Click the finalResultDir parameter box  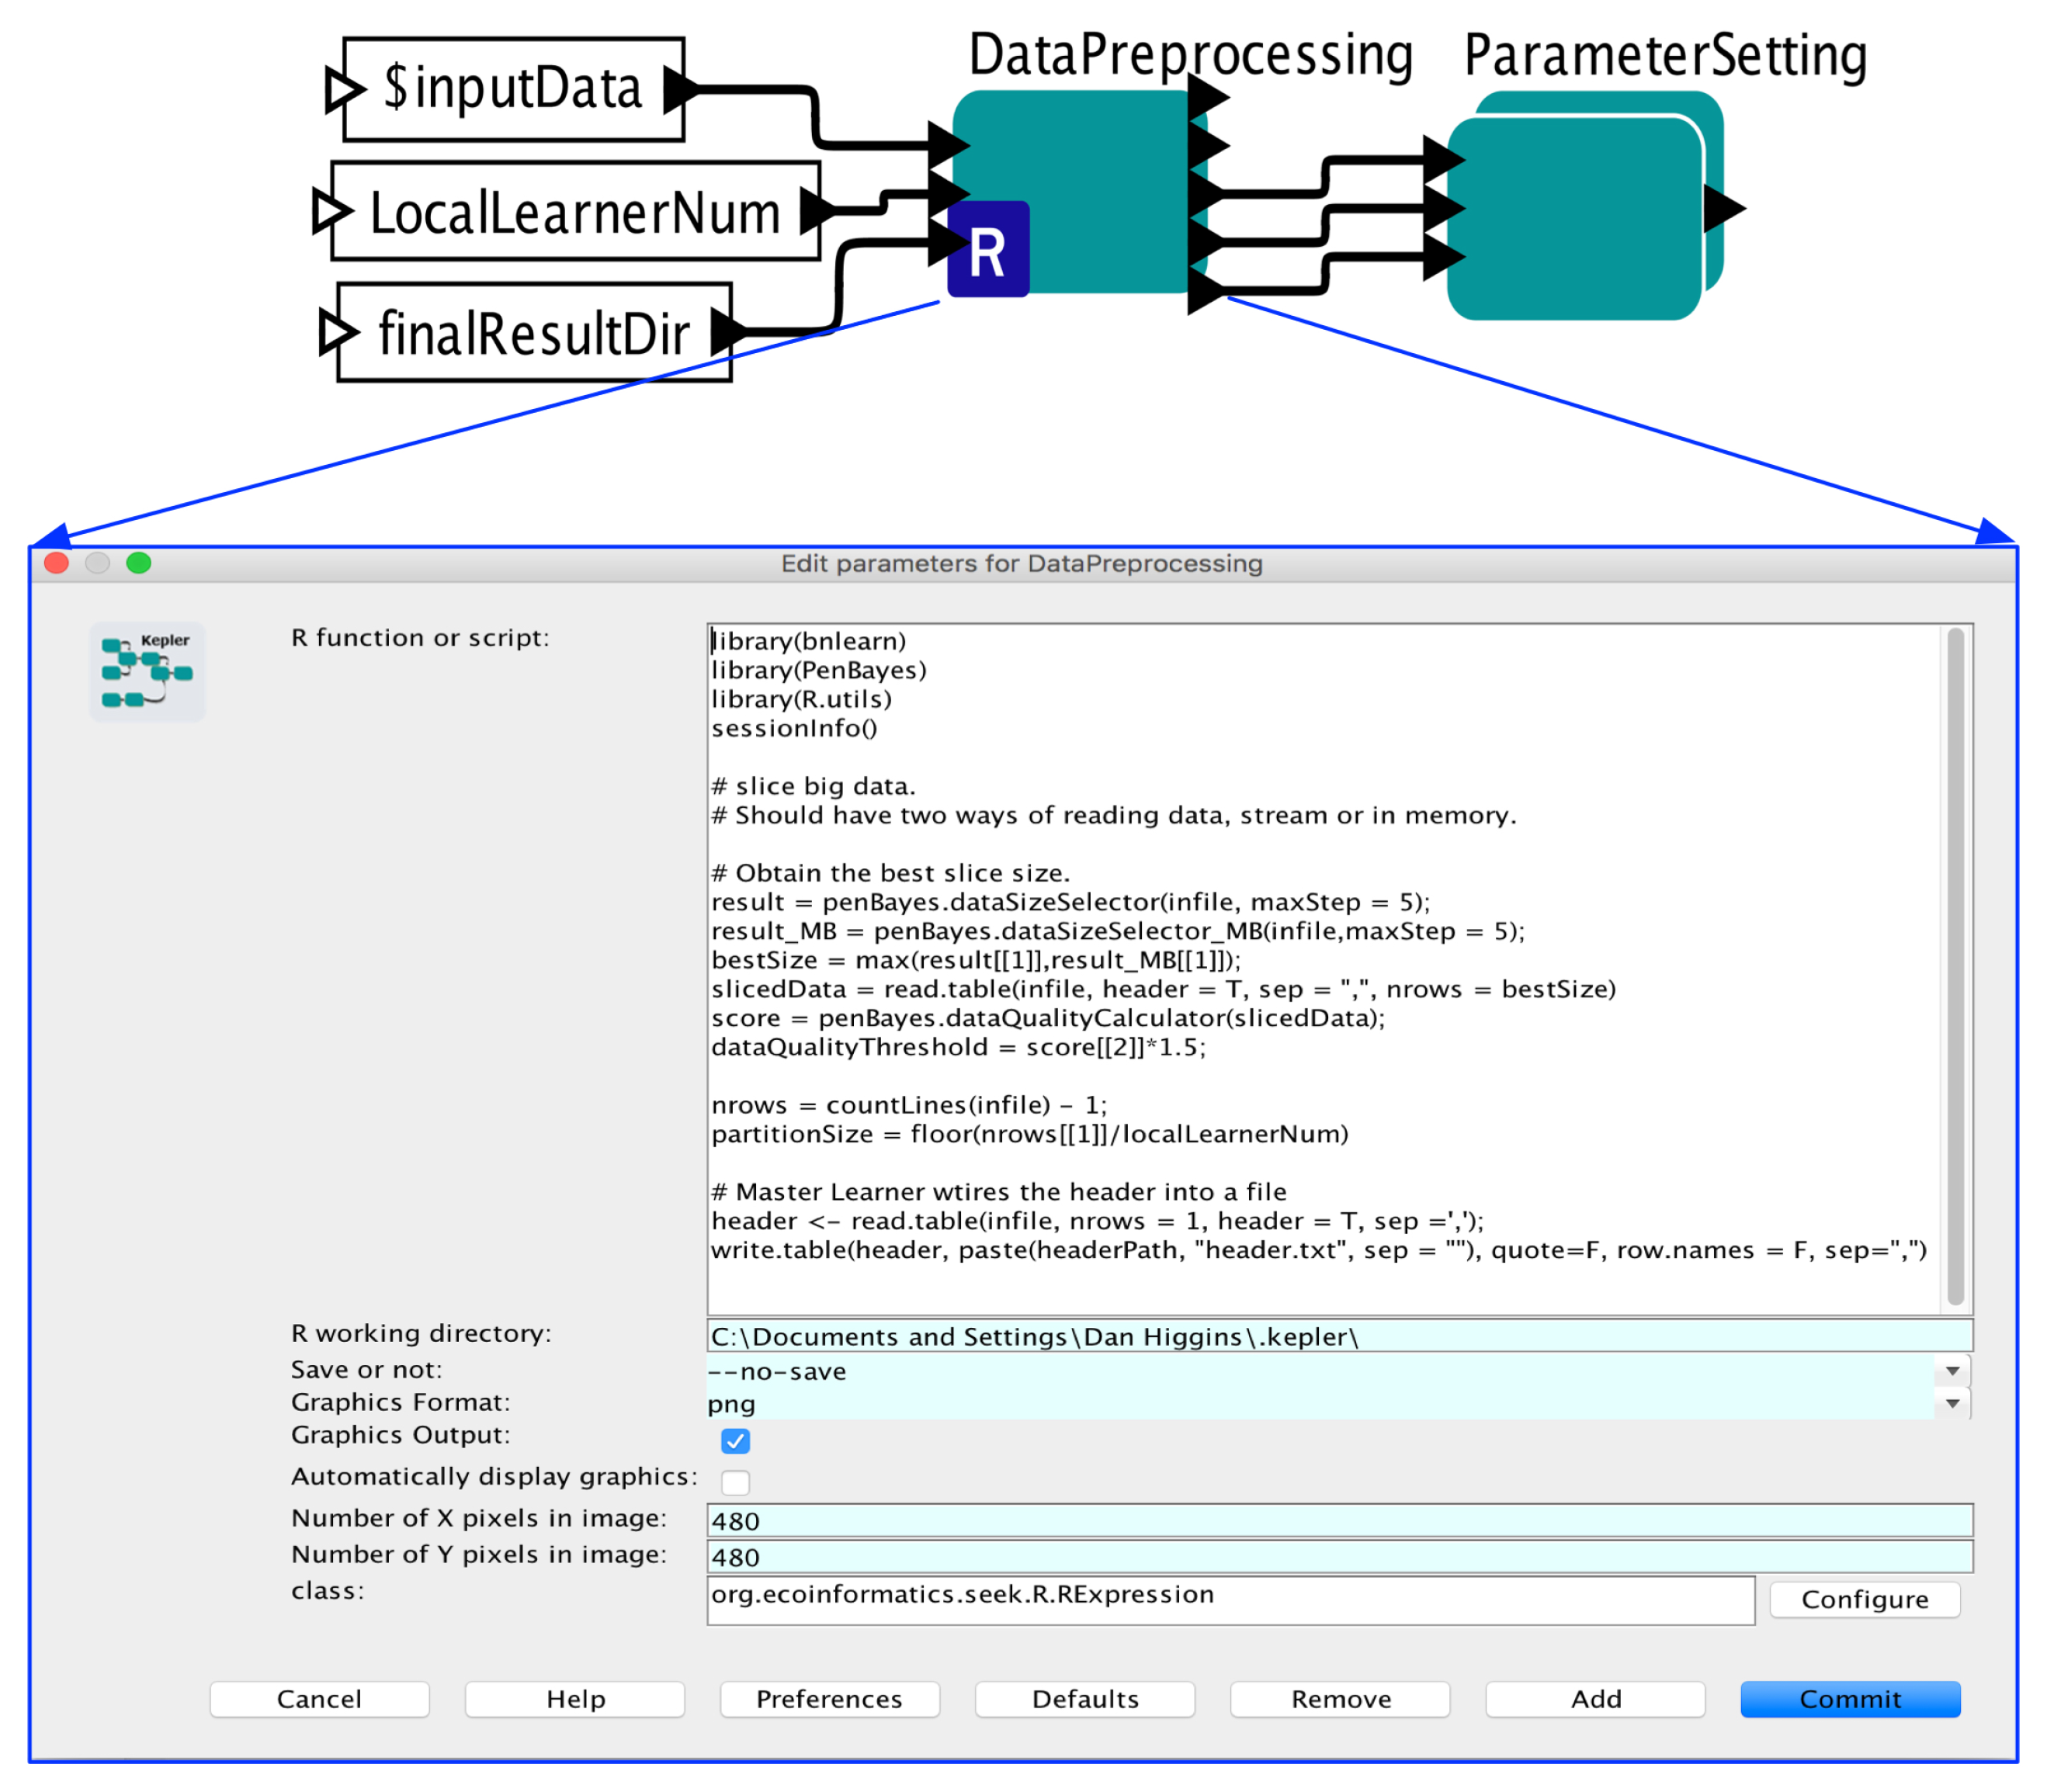coord(533,333)
